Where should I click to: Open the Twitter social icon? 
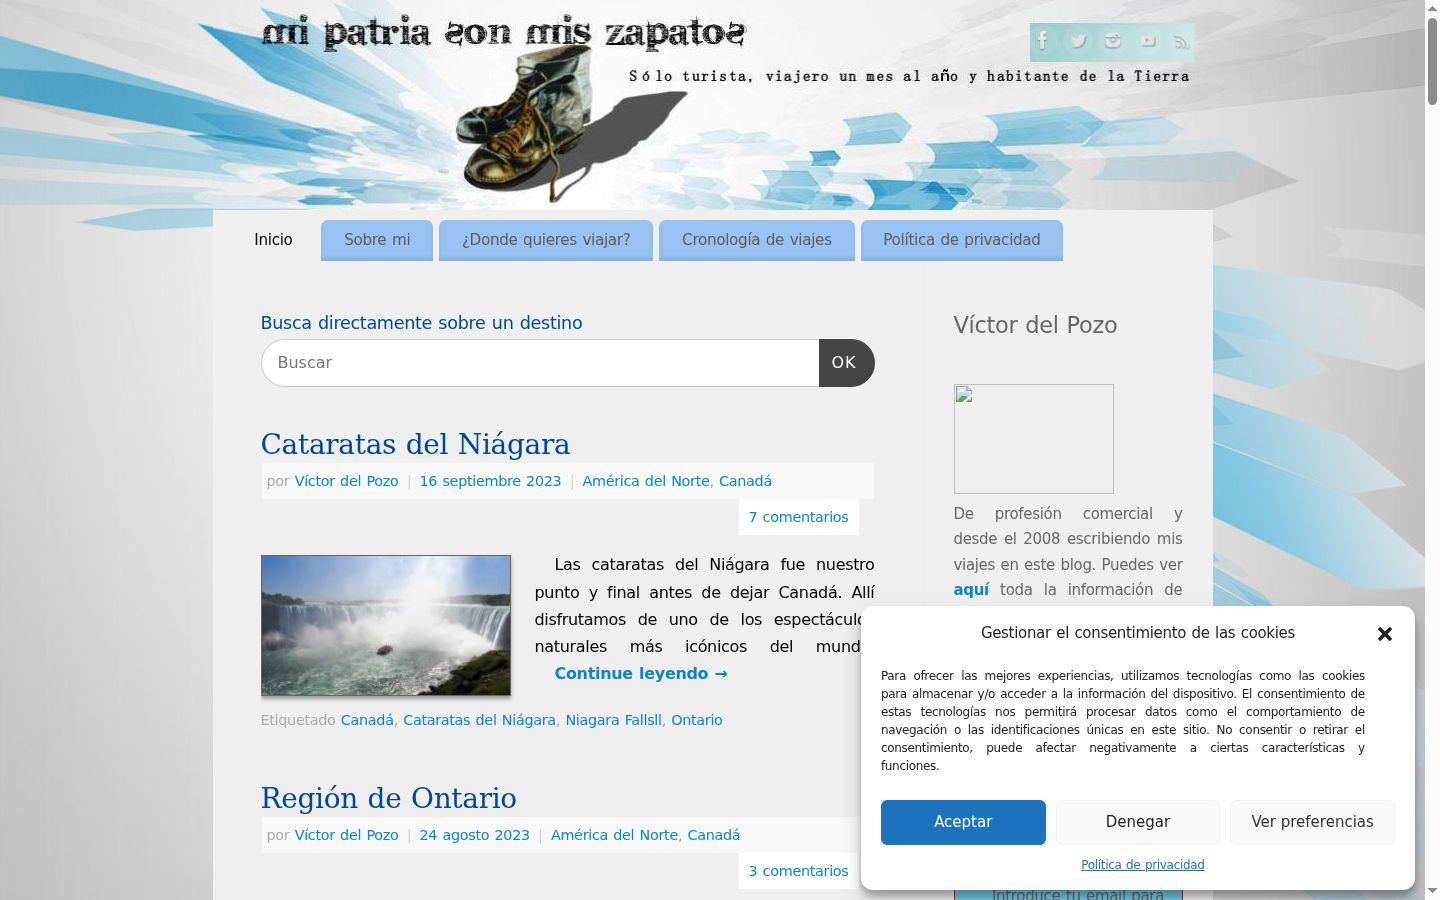tap(1078, 41)
